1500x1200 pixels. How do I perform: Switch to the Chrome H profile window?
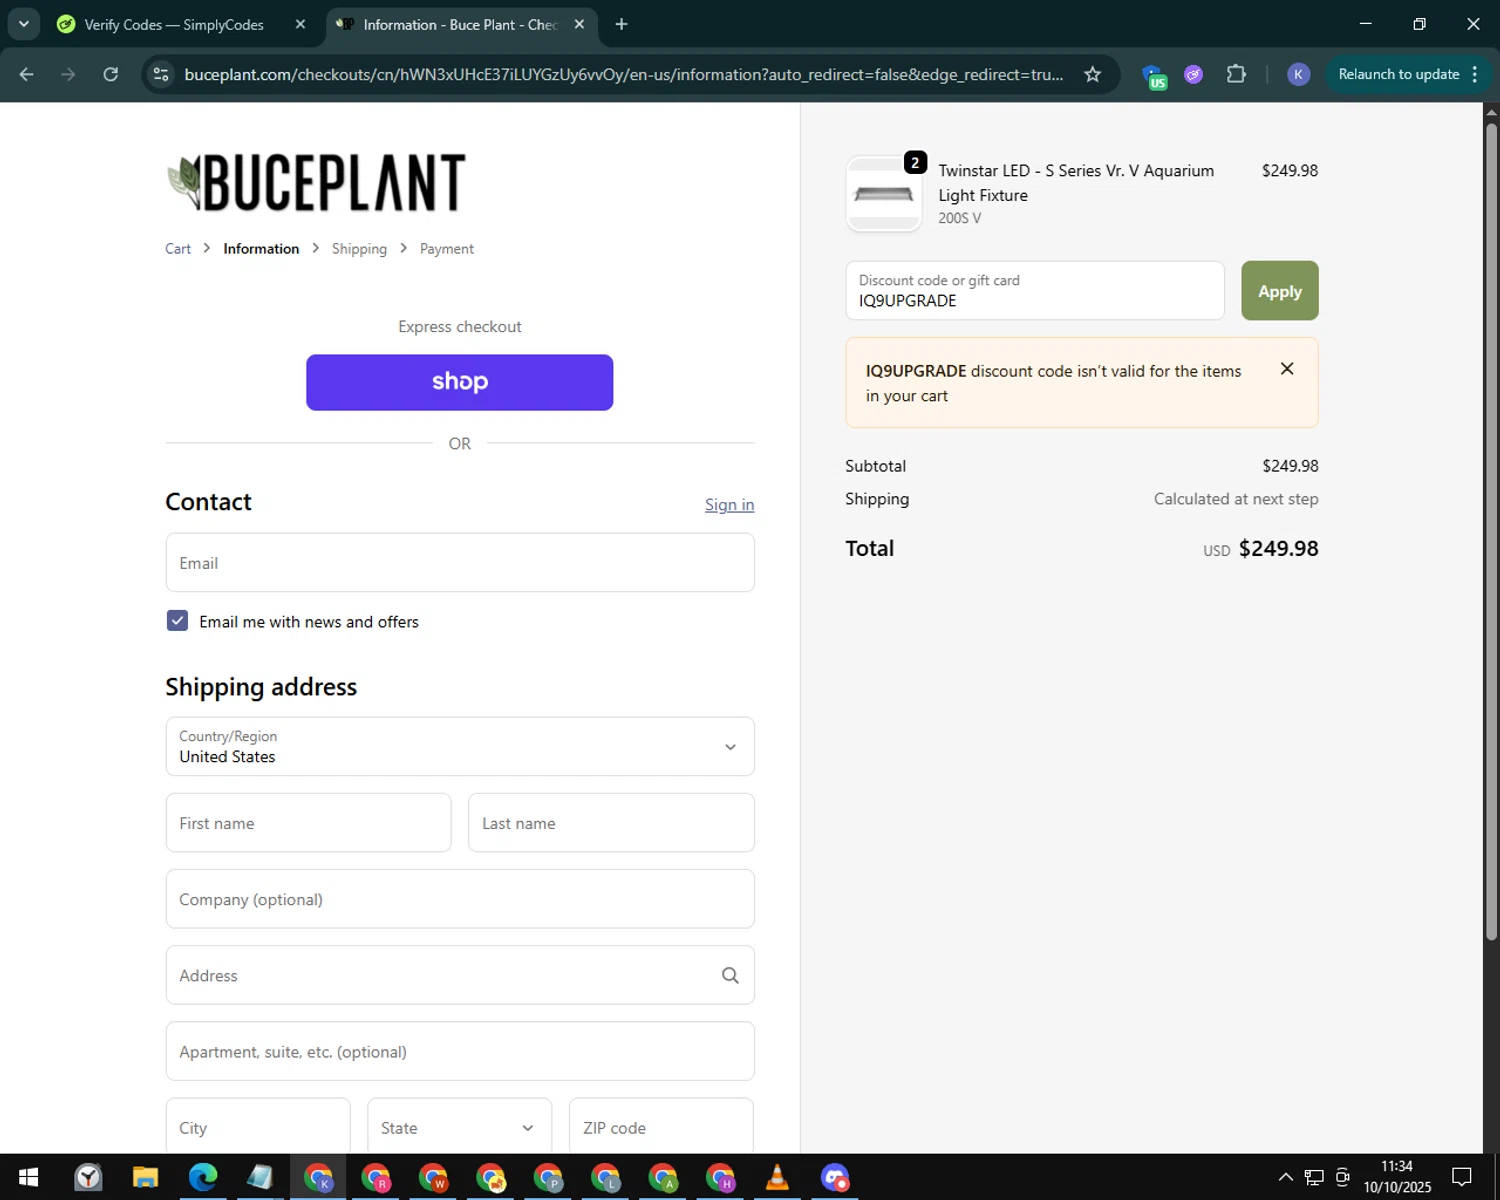[720, 1177]
